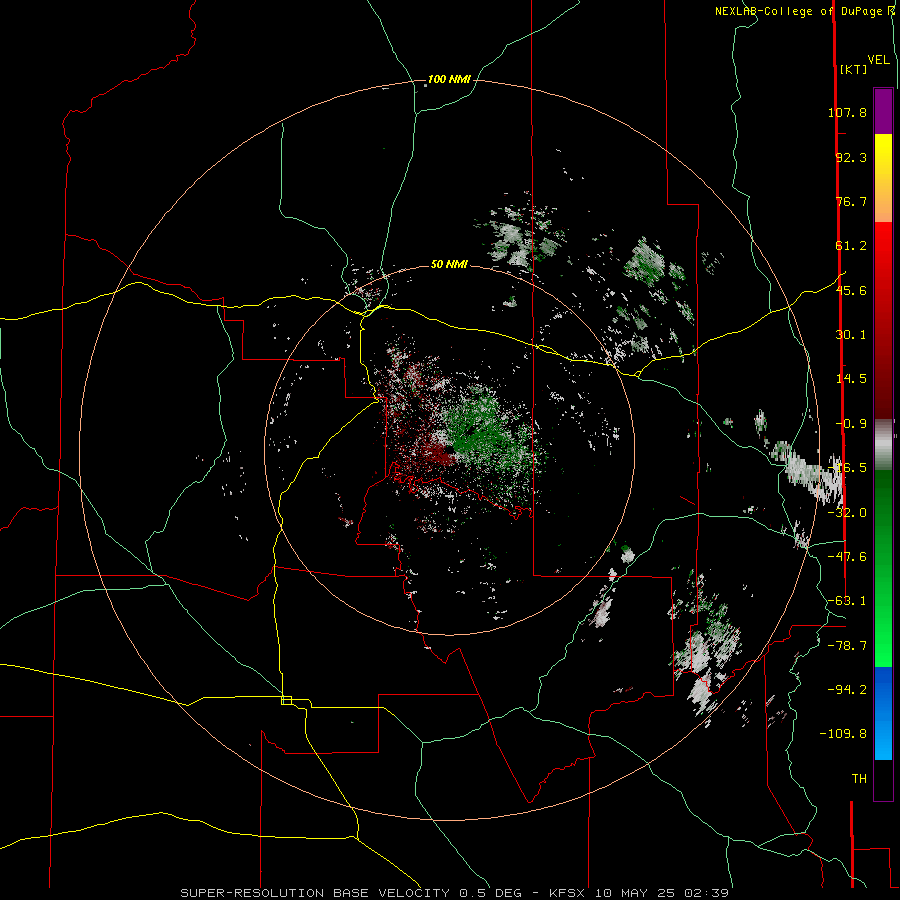The height and width of the screenshot is (900, 900).
Task: Click the KT unit label
Action: [853, 69]
